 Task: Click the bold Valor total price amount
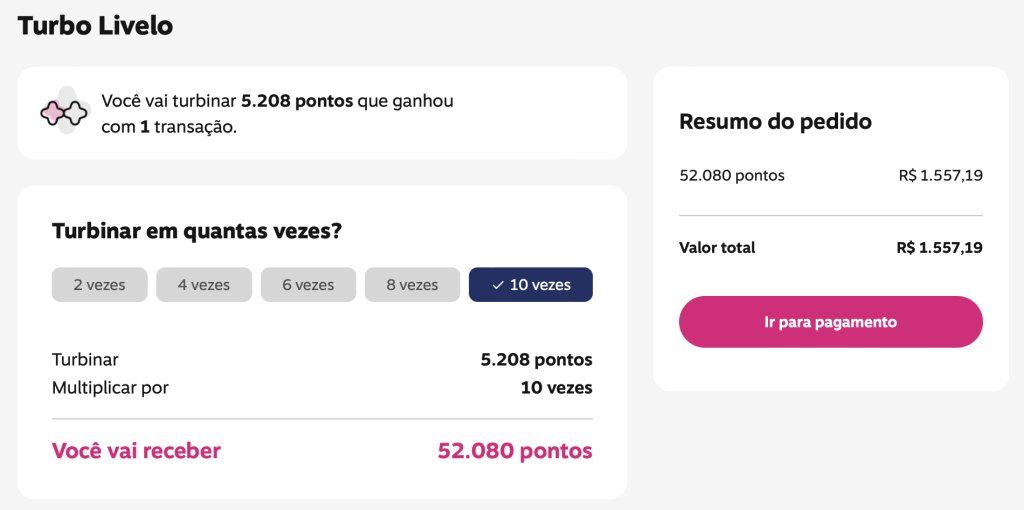click(939, 248)
